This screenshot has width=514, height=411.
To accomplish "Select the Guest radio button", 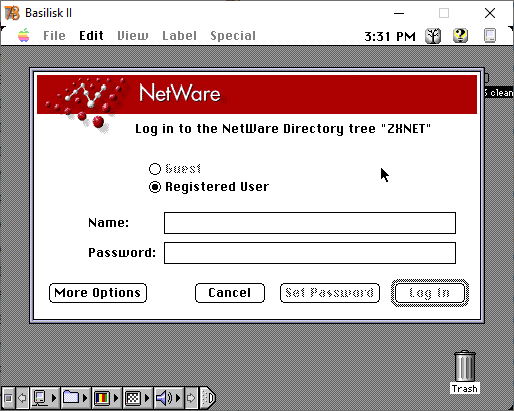I will click(155, 169).
